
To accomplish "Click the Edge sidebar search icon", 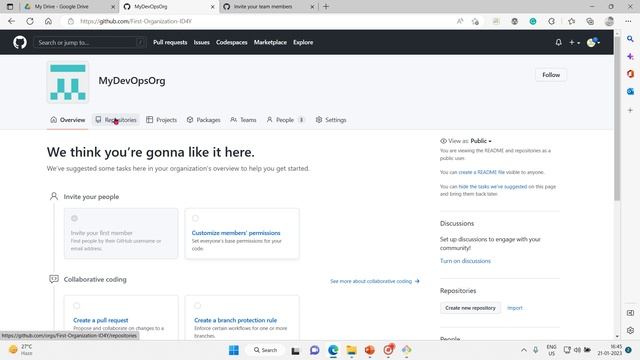I will click(630, 39).
